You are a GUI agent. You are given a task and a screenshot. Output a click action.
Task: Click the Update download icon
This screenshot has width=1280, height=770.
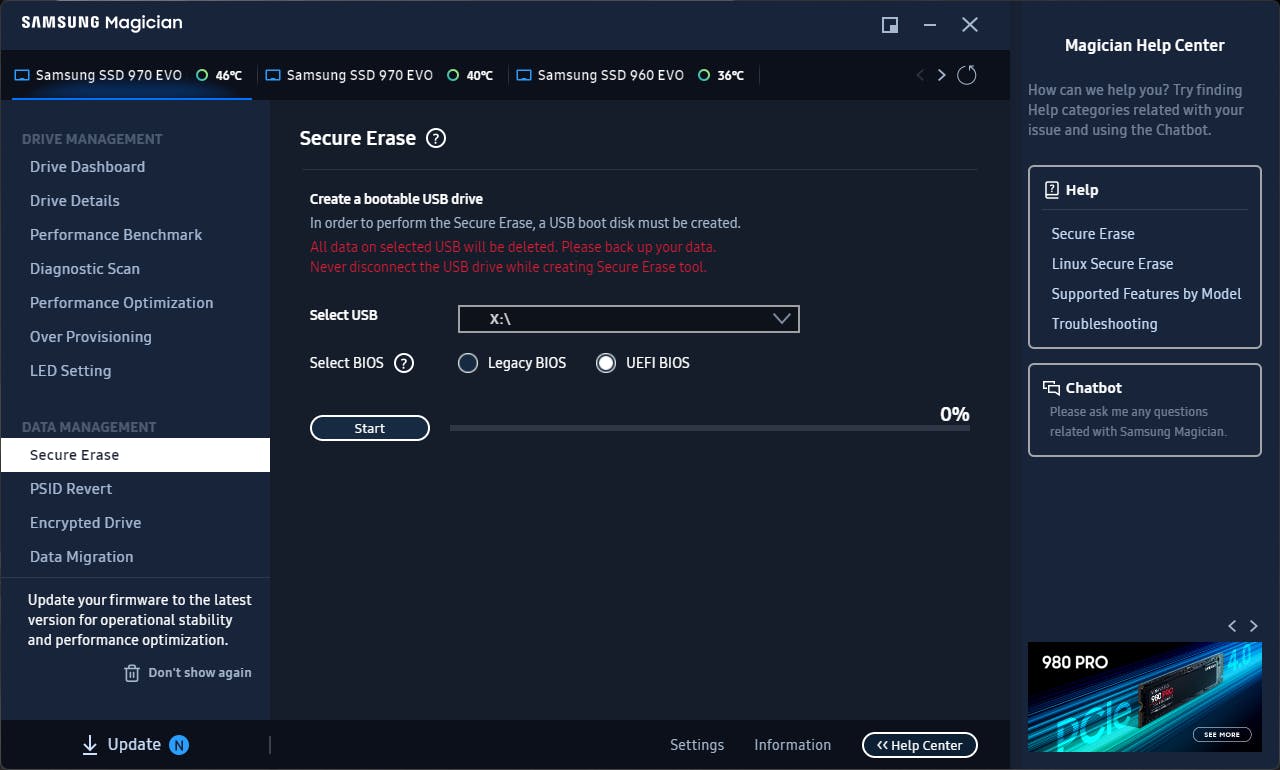90,744
